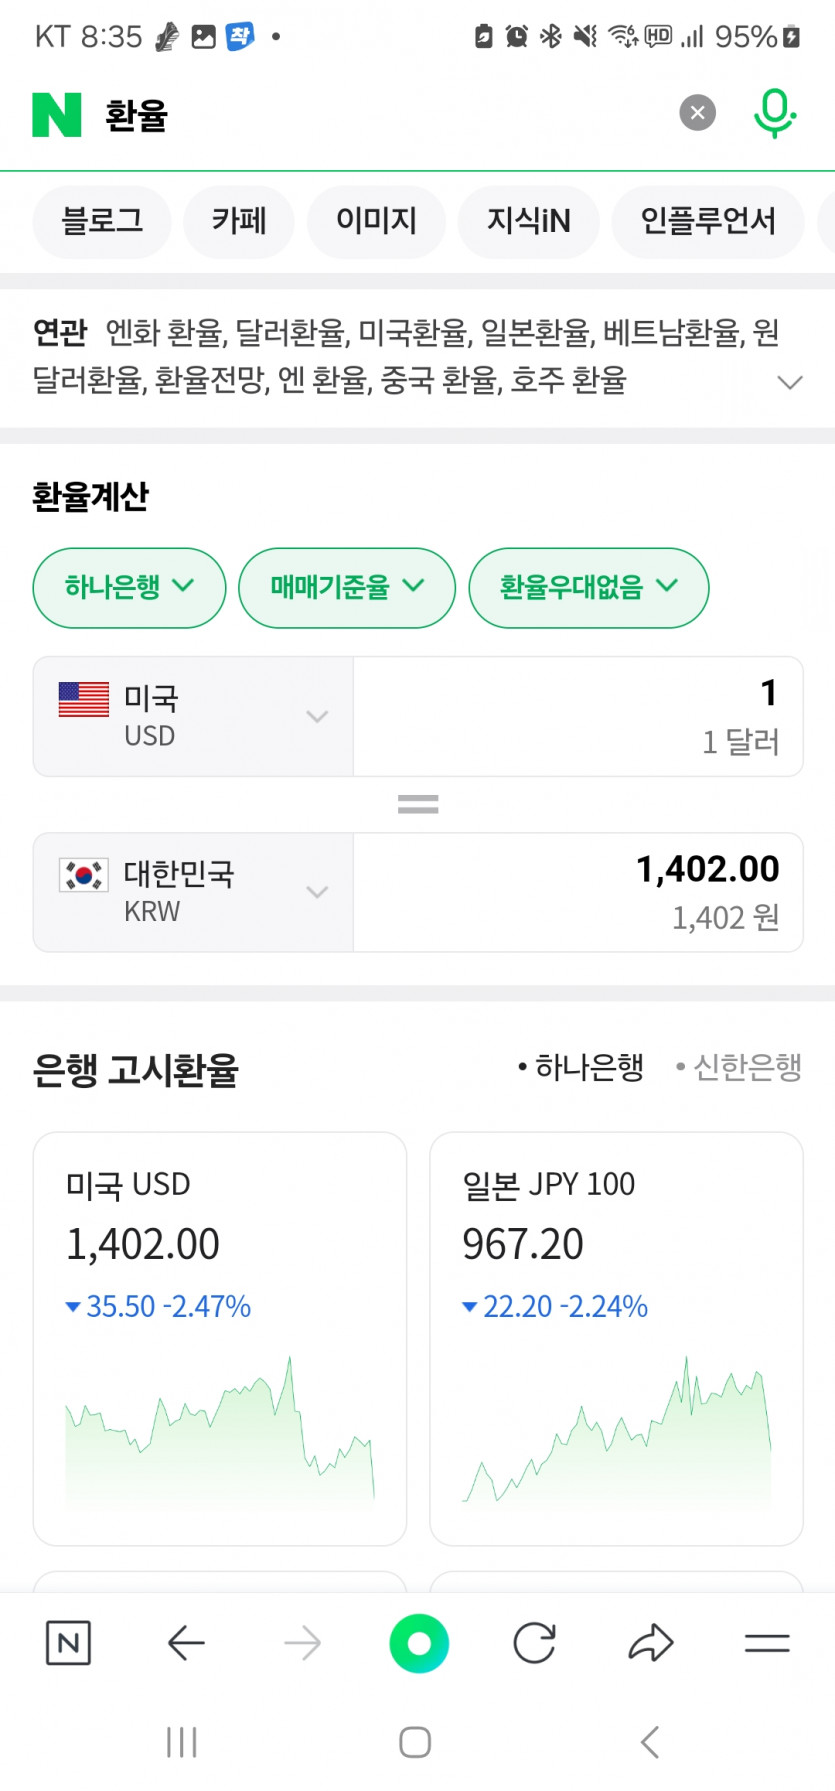Open the bottom bar hamburger menu
Screen dimensions: 835x1791
click(x=767, y=1643)
